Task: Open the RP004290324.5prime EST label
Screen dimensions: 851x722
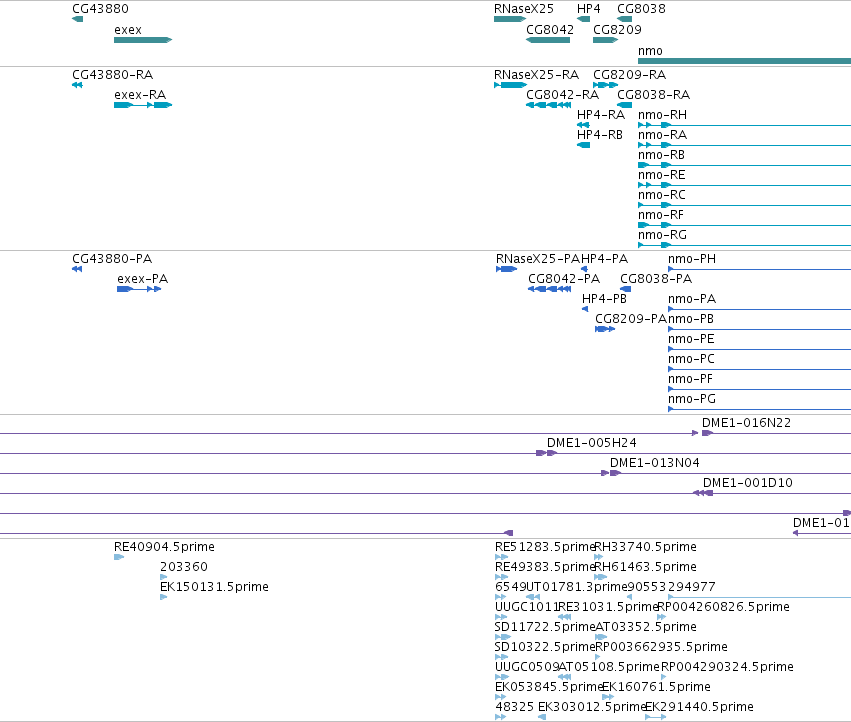Action: (727, 667)
